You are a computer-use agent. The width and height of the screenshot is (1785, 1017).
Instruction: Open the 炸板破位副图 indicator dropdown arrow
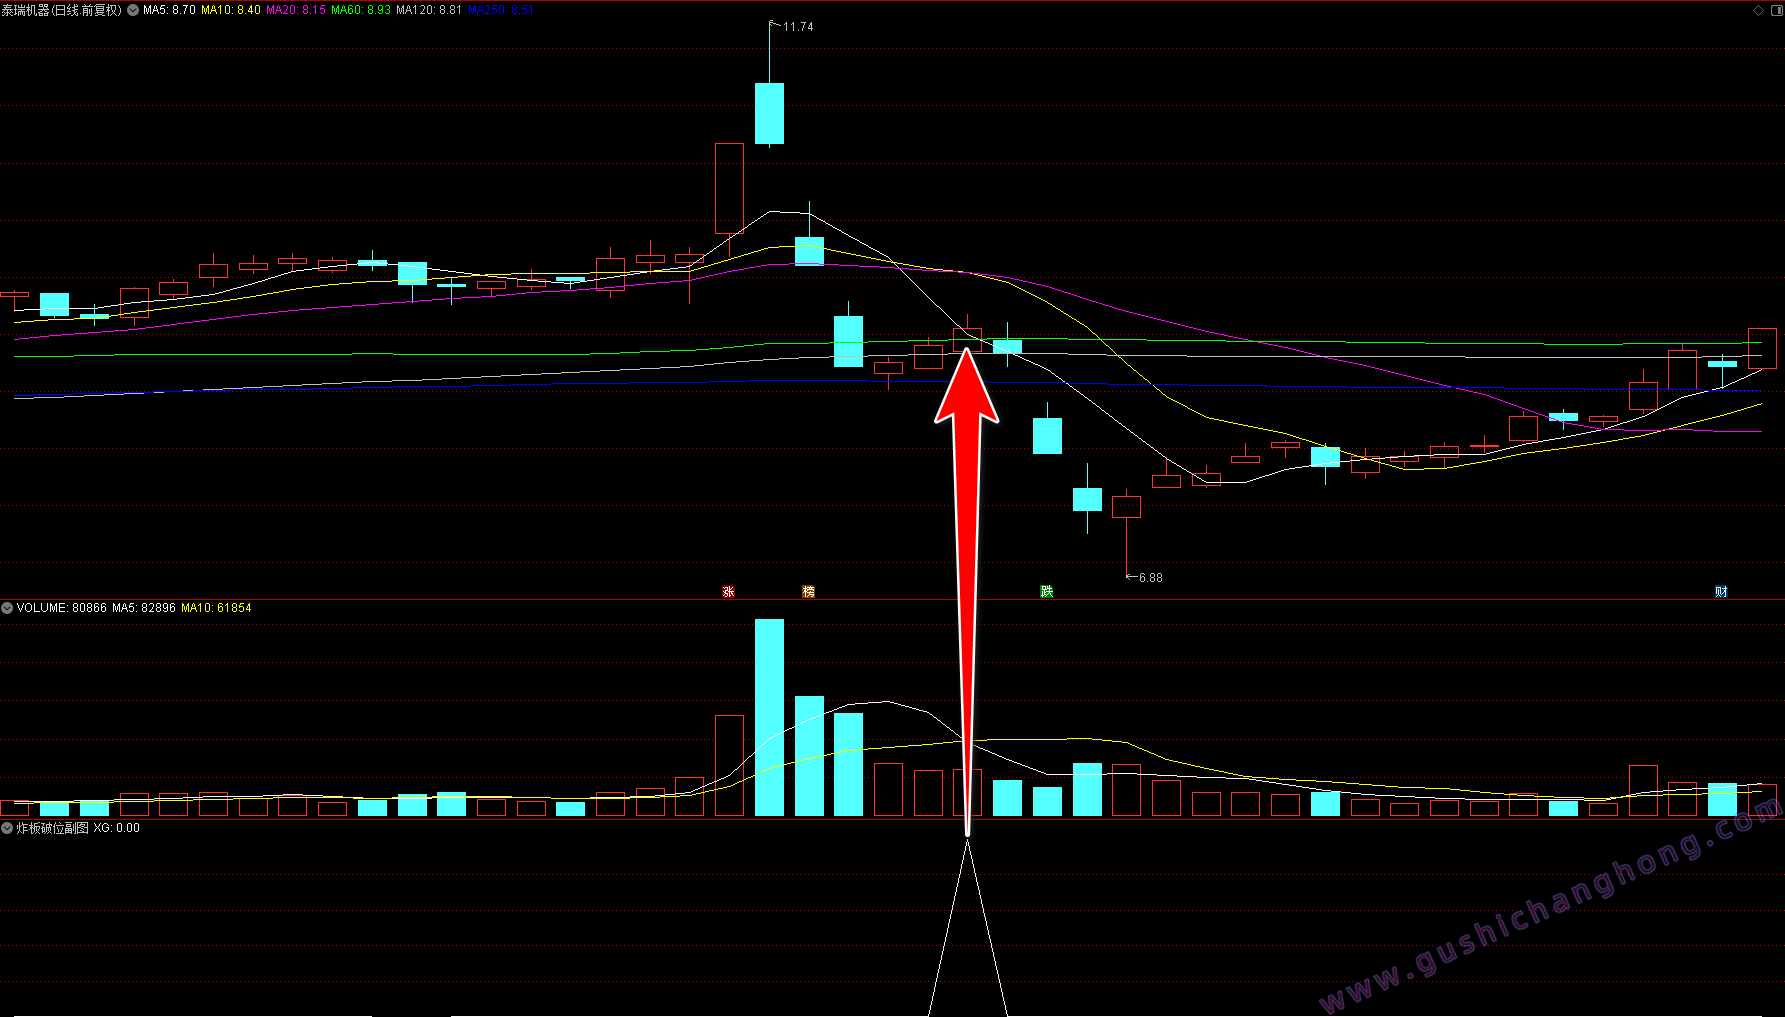pyautogui.click(x=7, y=828)
